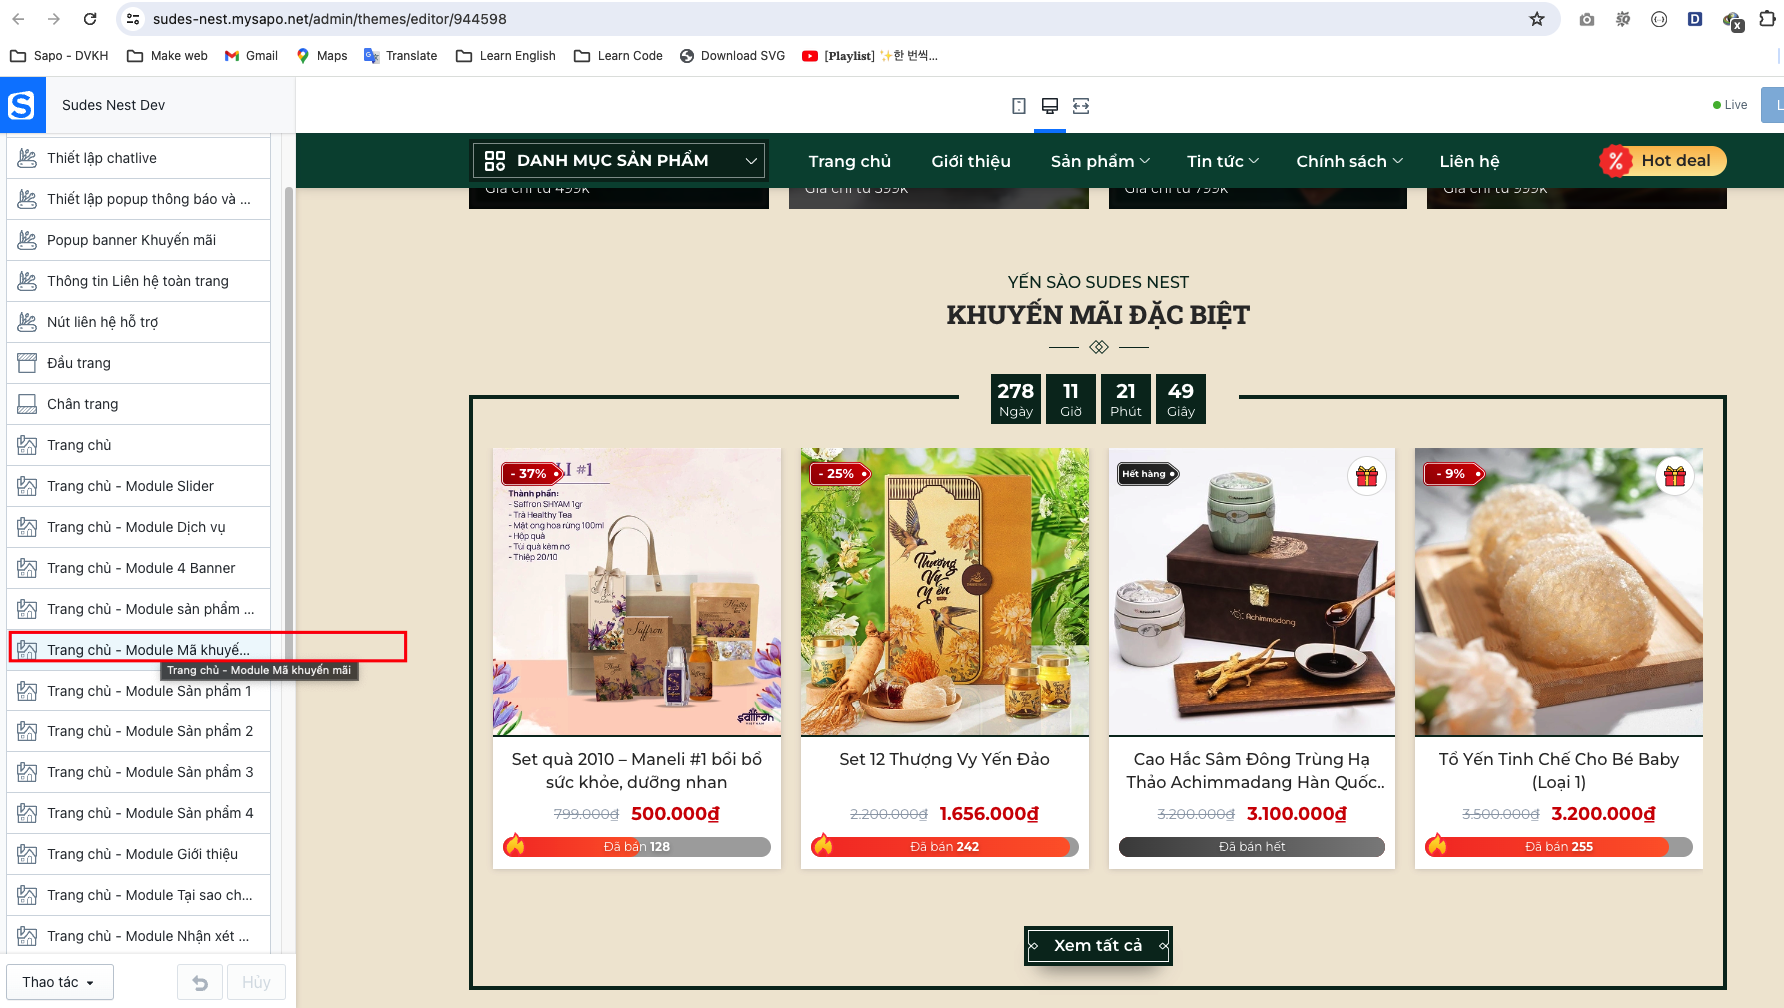Open the Liên hệ nav item

tap(1469, 161)
